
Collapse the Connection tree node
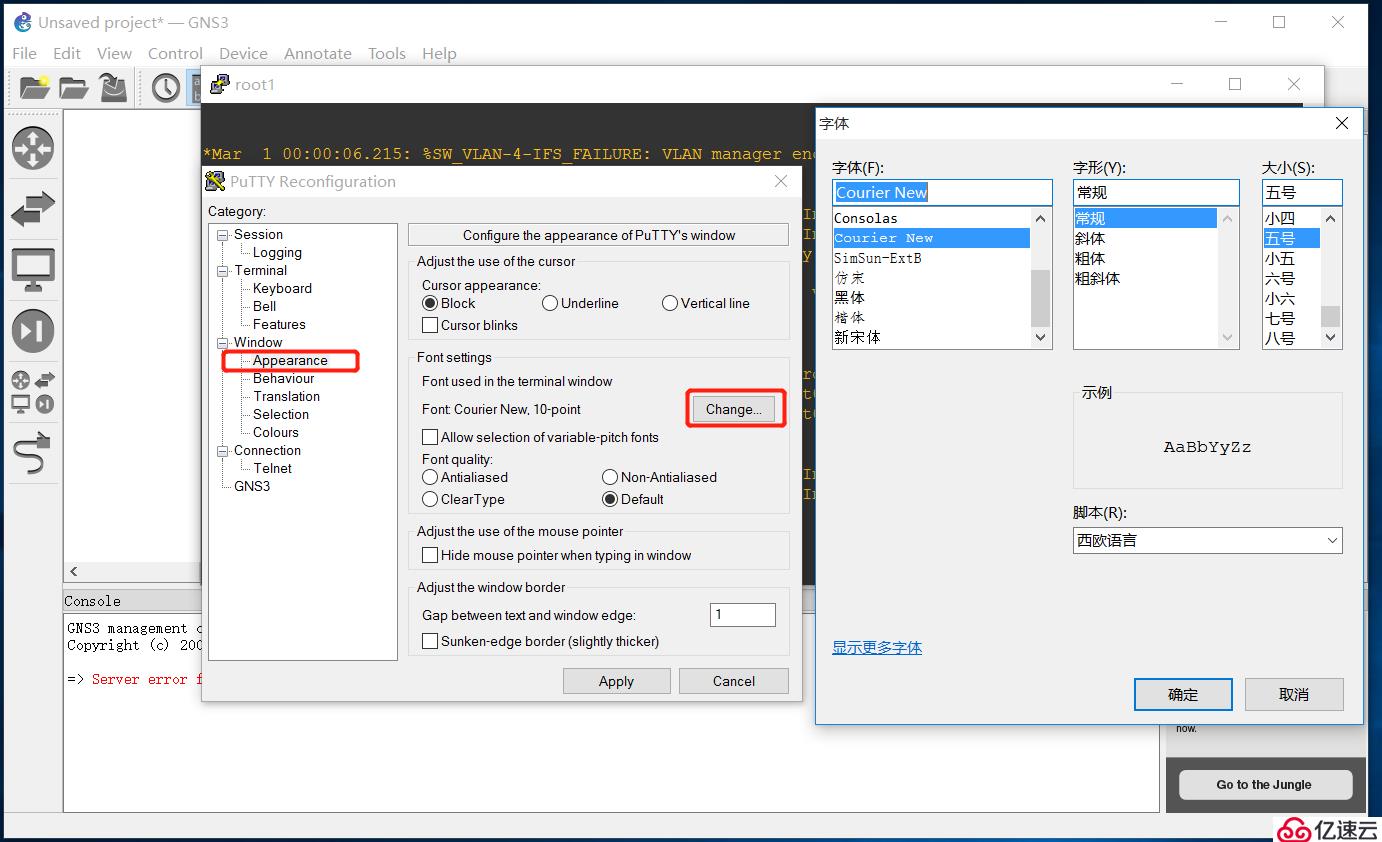(x=222, y=451)
